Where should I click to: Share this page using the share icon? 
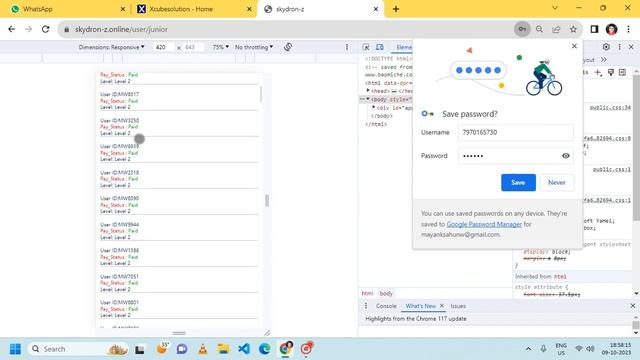[x=556, y=29]
